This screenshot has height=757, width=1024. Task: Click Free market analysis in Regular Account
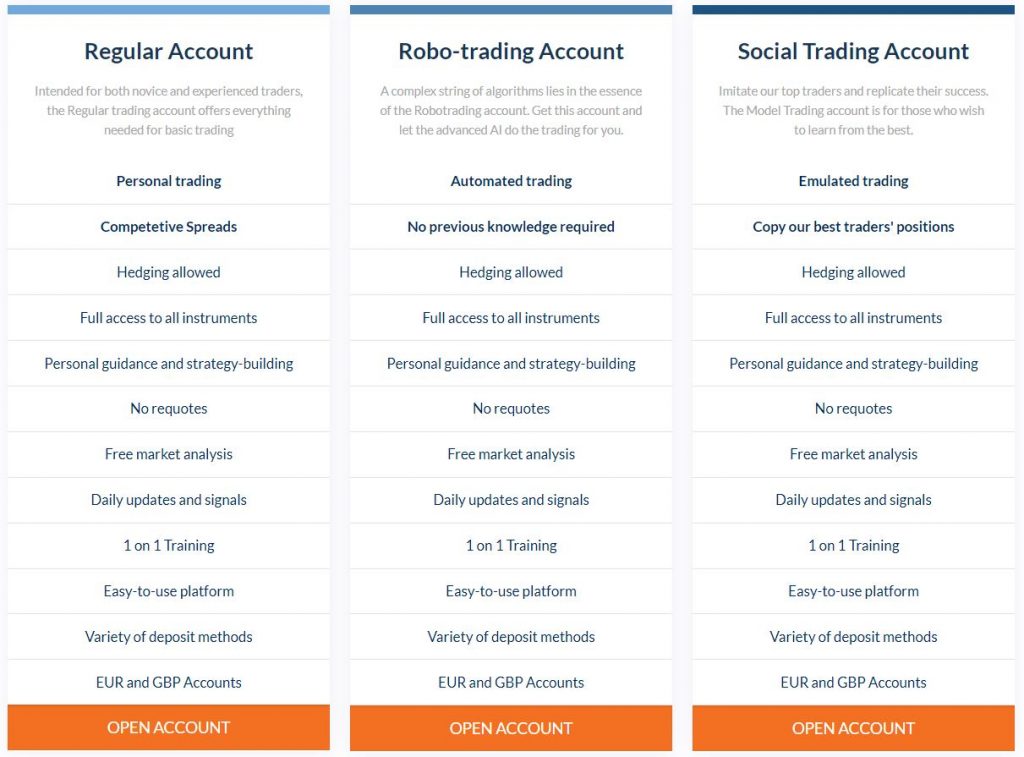pos(168,454)
